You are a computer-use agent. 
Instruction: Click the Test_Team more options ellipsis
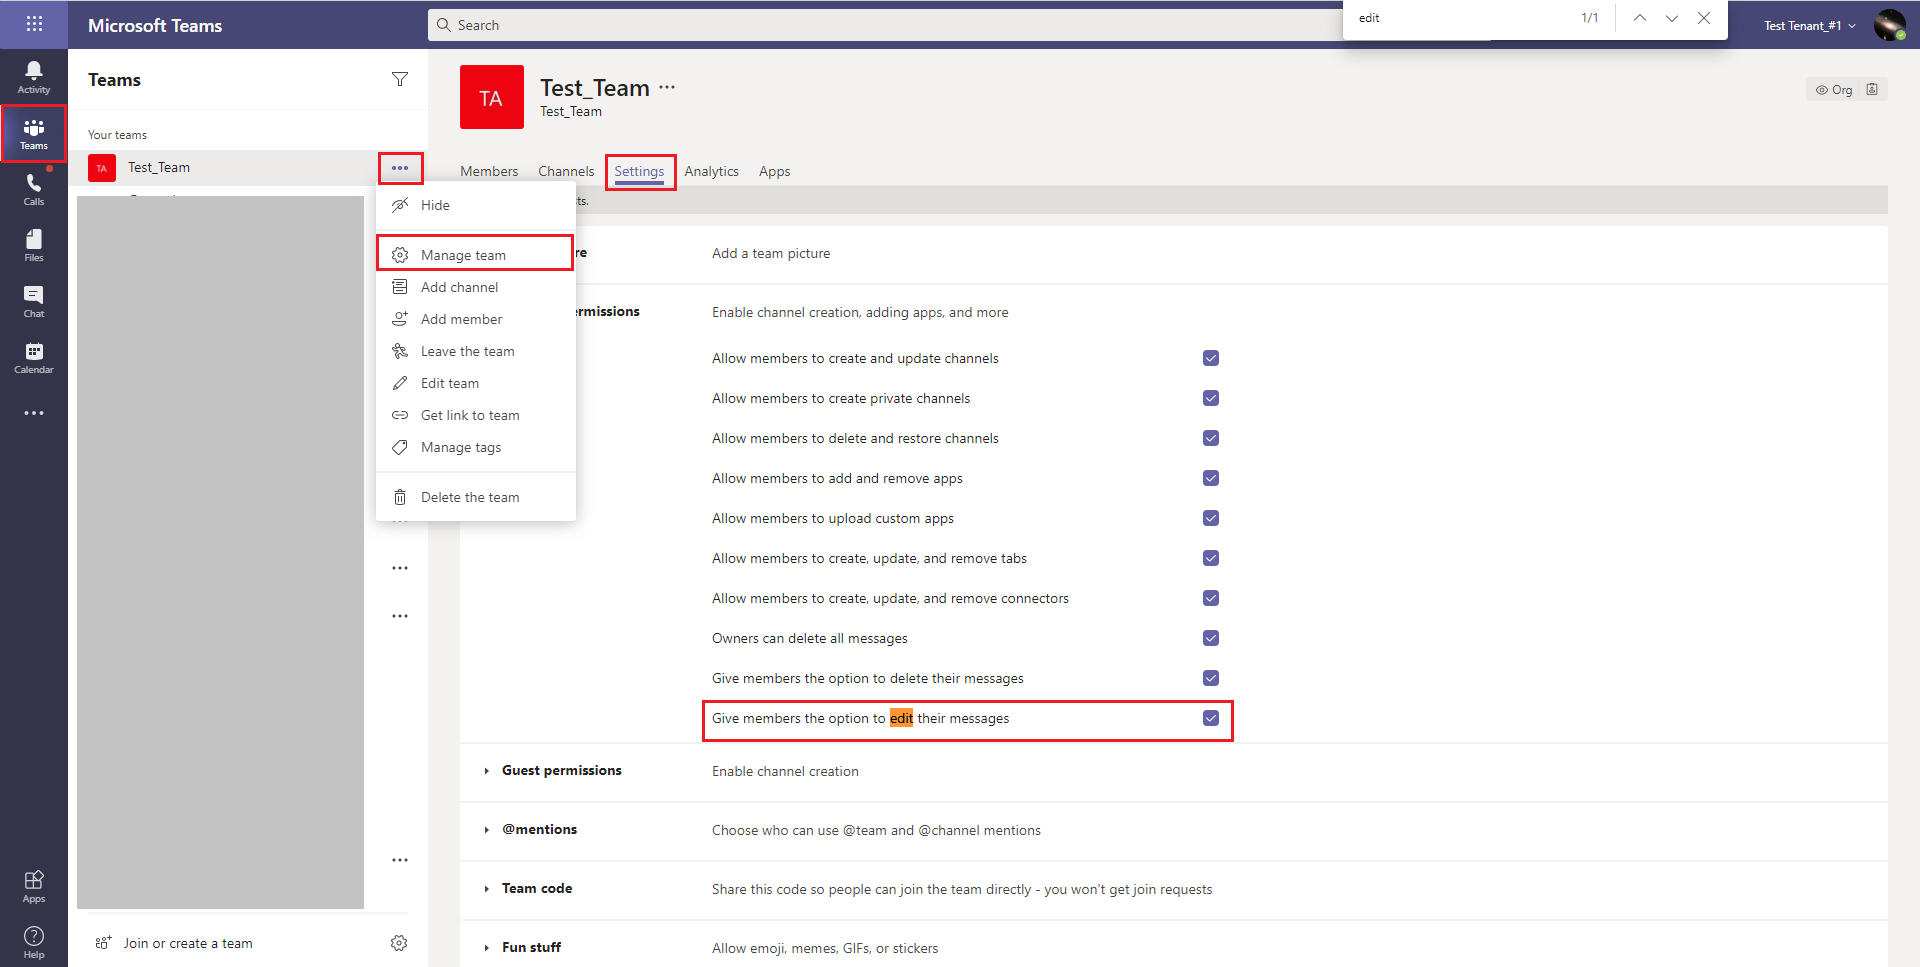tap(400, 168)
